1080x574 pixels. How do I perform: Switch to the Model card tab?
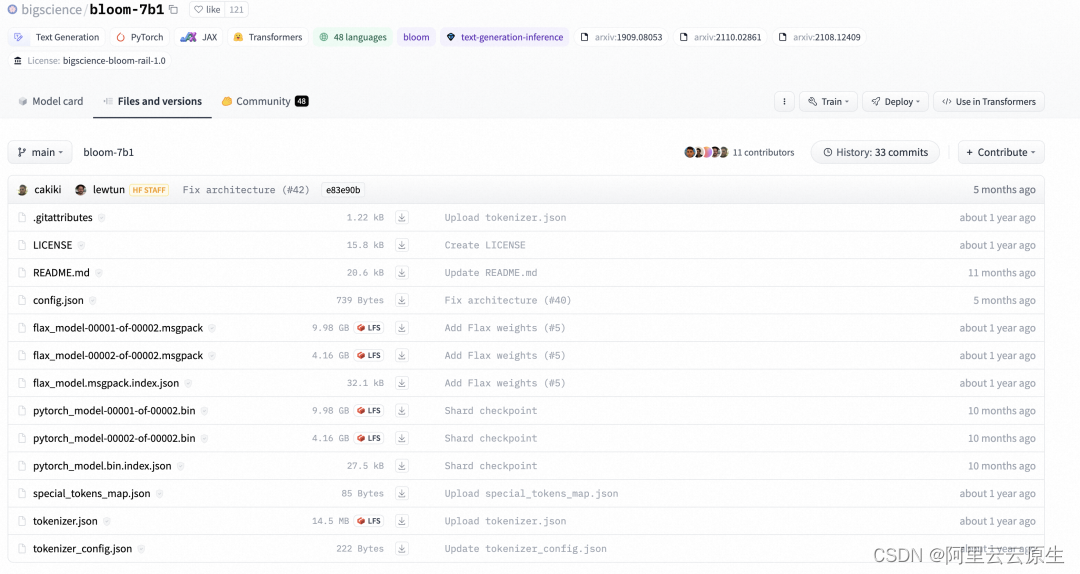[51, 101]
